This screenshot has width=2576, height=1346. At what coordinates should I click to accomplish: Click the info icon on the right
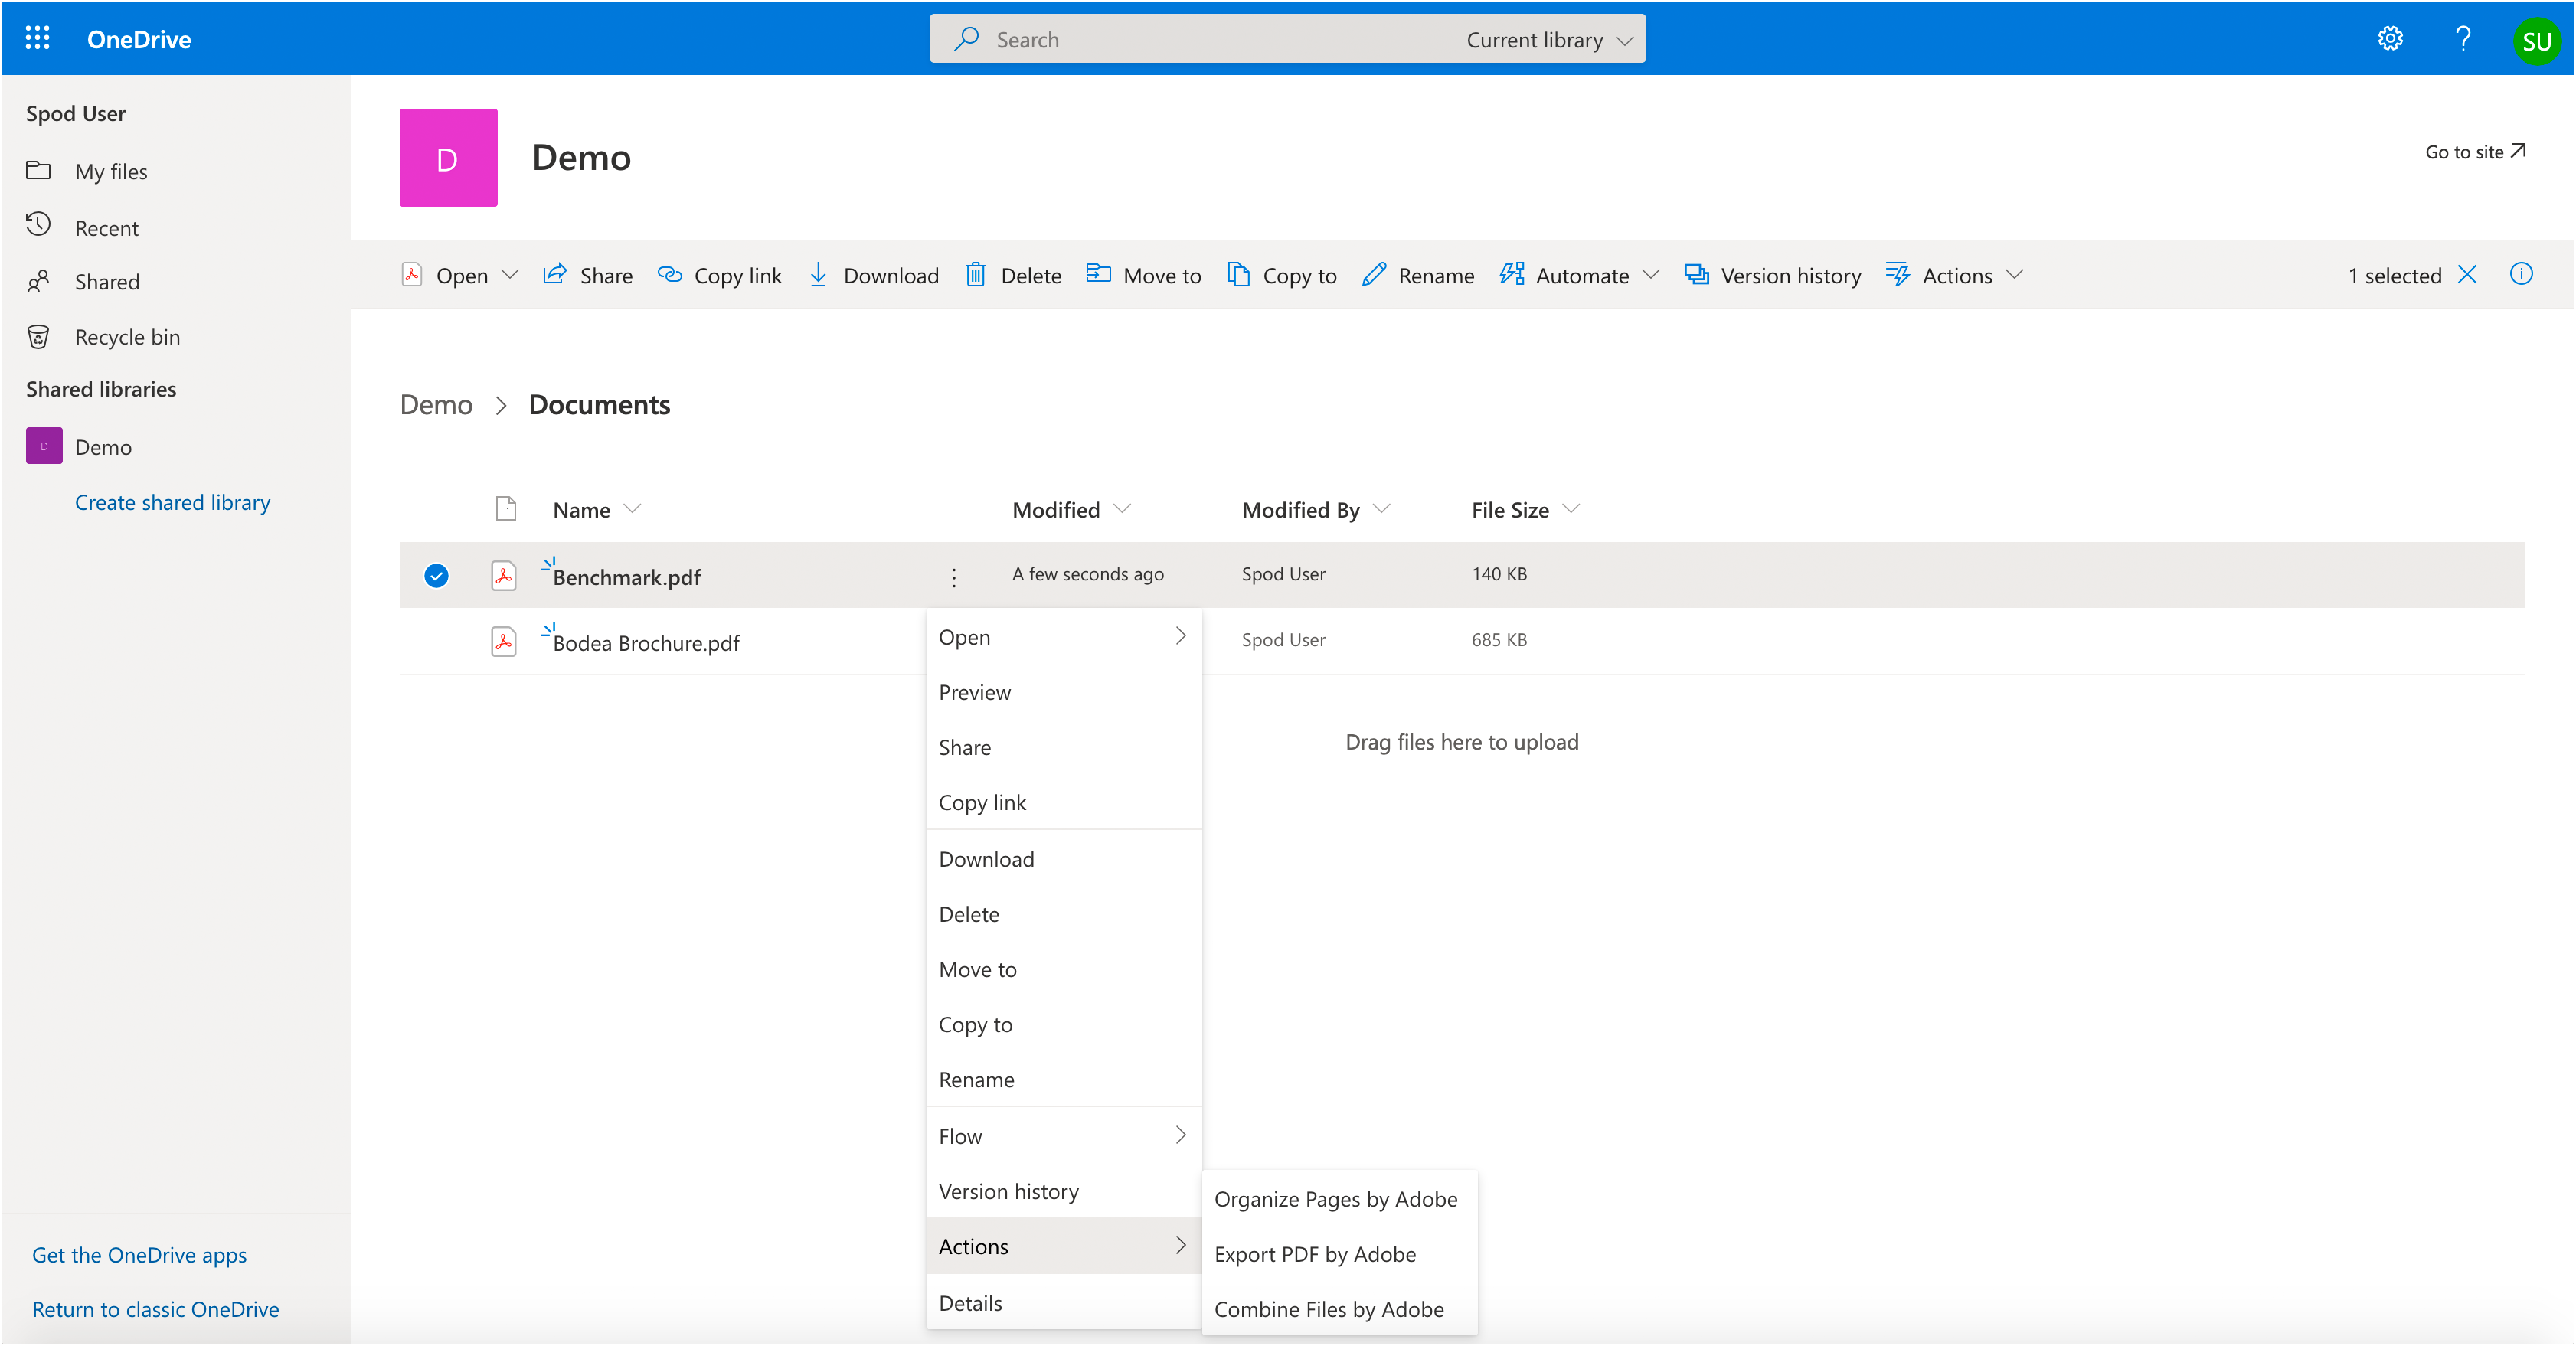2522,274
